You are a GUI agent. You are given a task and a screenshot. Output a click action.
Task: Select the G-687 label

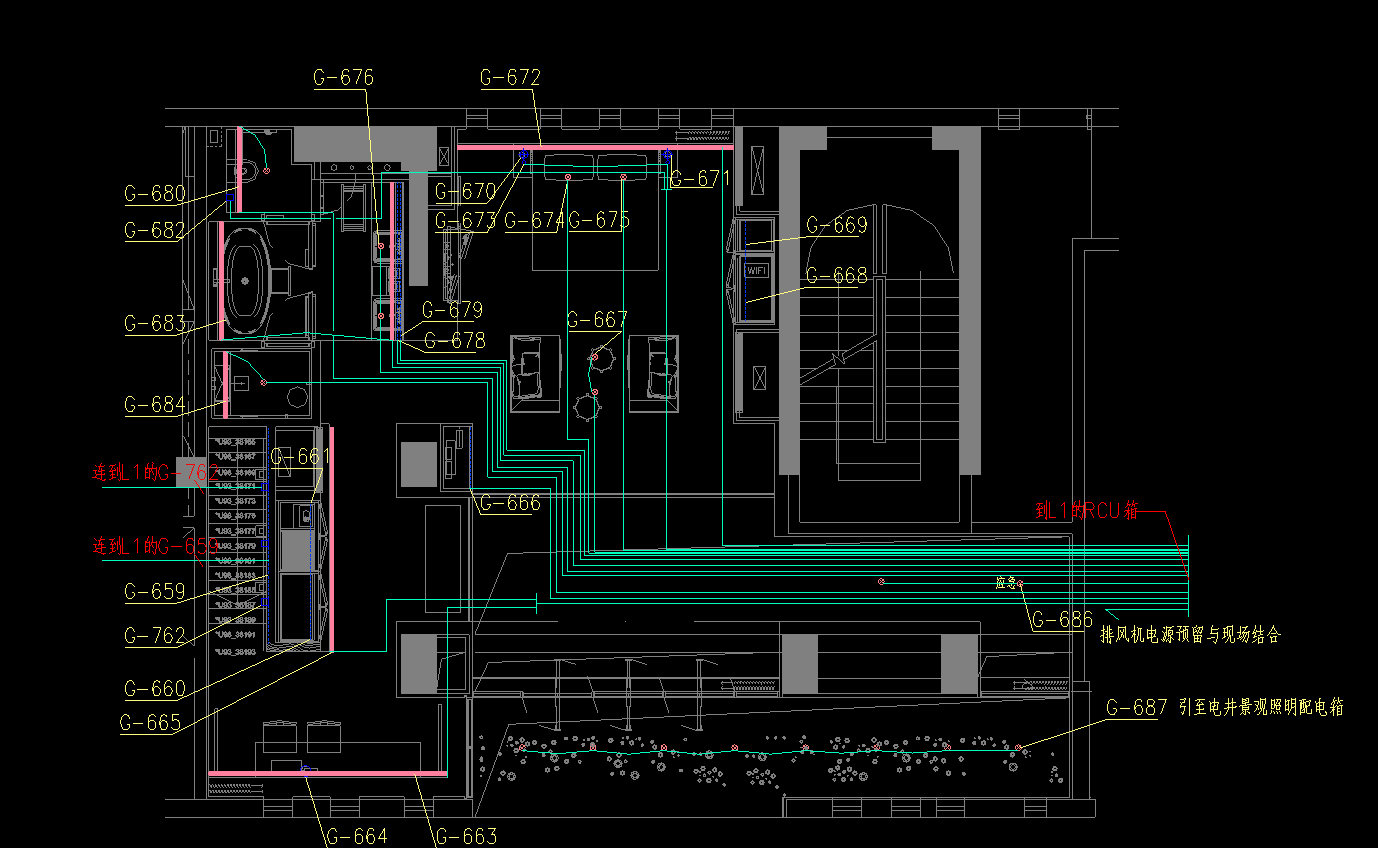(x=1136, y=708)
